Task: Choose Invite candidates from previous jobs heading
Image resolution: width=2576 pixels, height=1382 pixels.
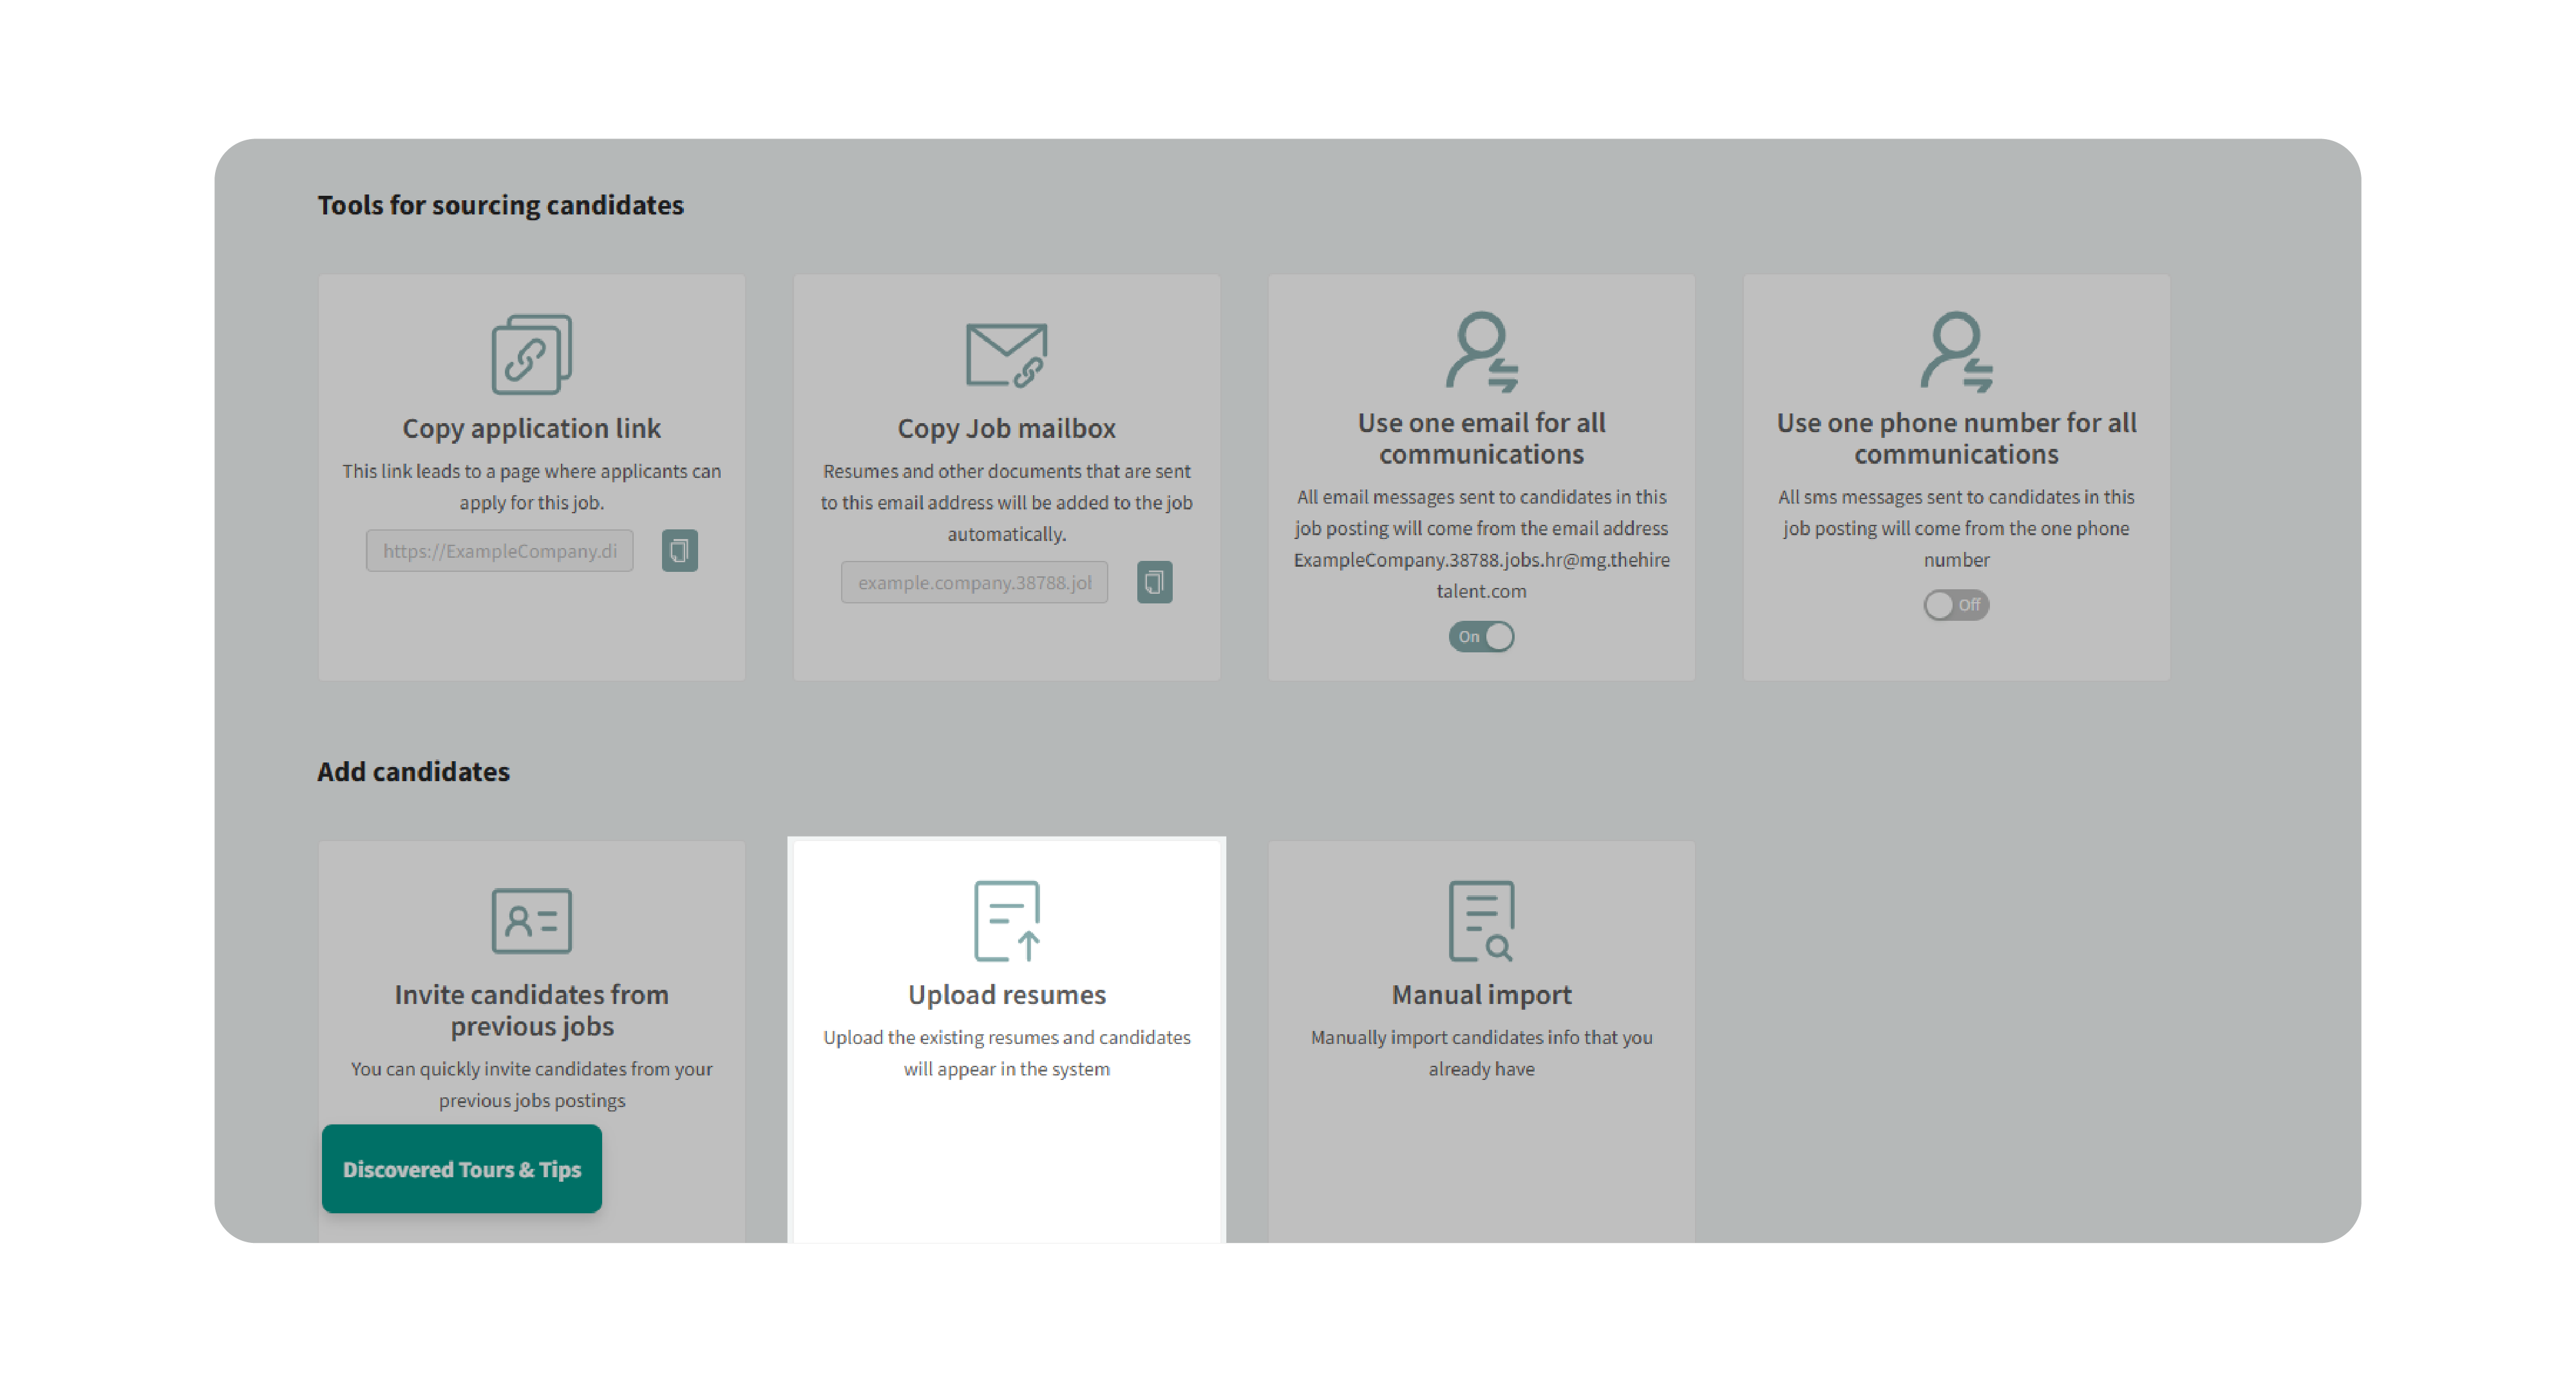Action: (531, 1010)
